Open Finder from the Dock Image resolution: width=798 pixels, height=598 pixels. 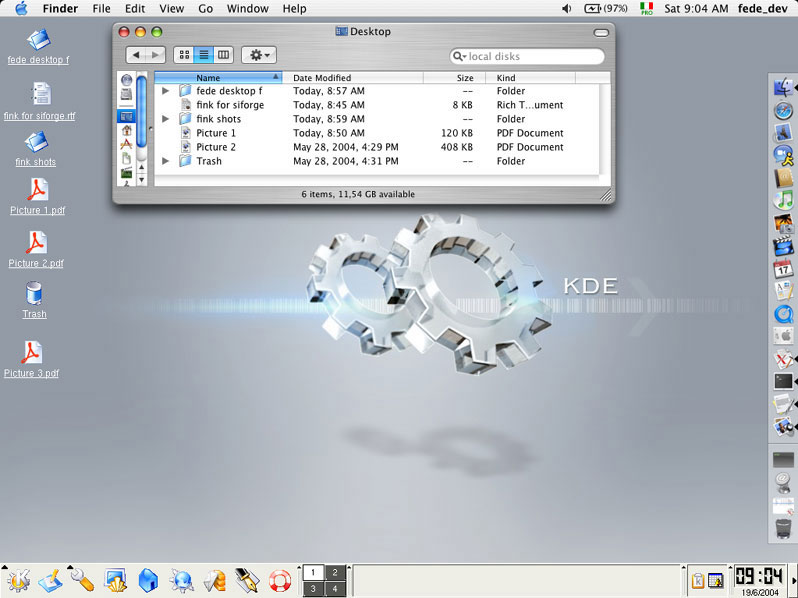point(783,88)
